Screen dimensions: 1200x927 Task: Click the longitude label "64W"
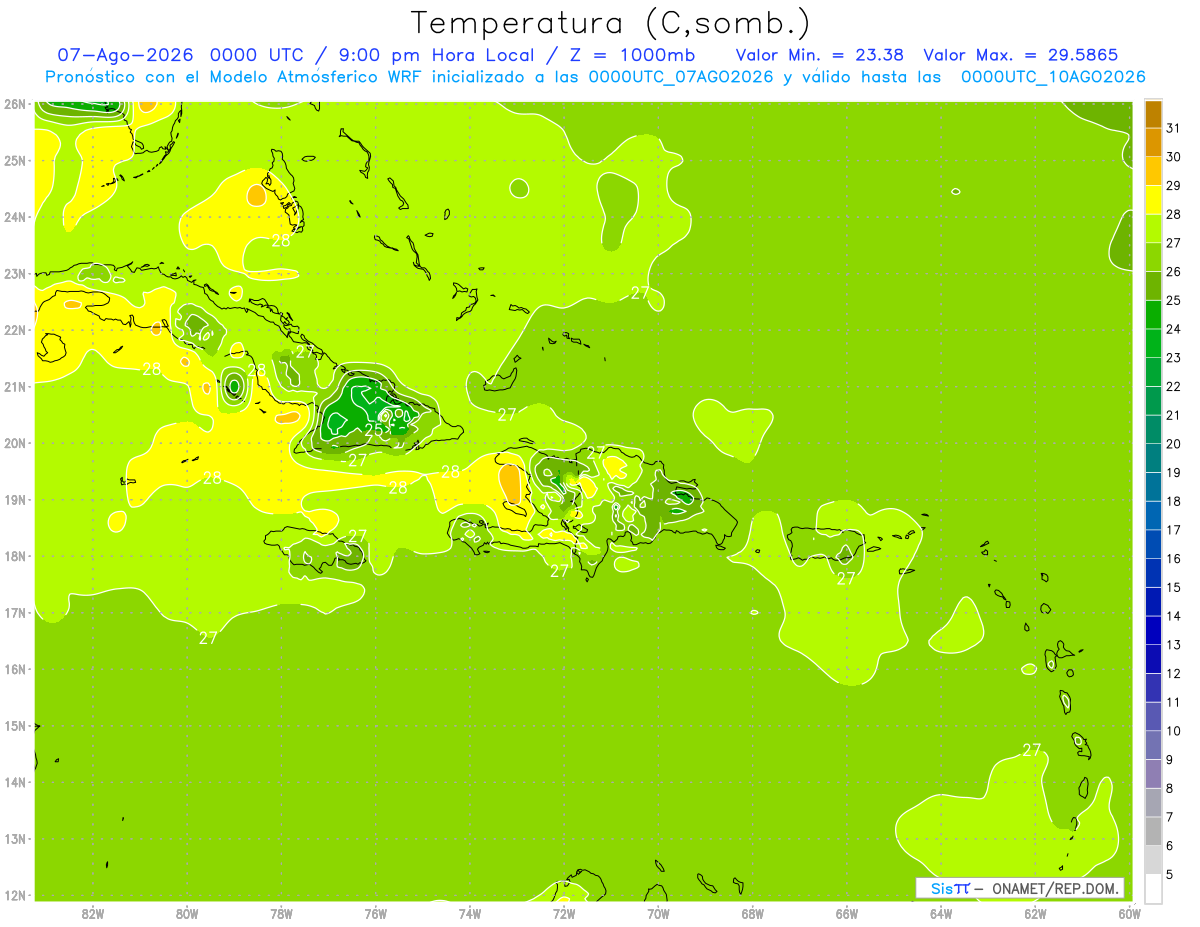pos(941,913)
